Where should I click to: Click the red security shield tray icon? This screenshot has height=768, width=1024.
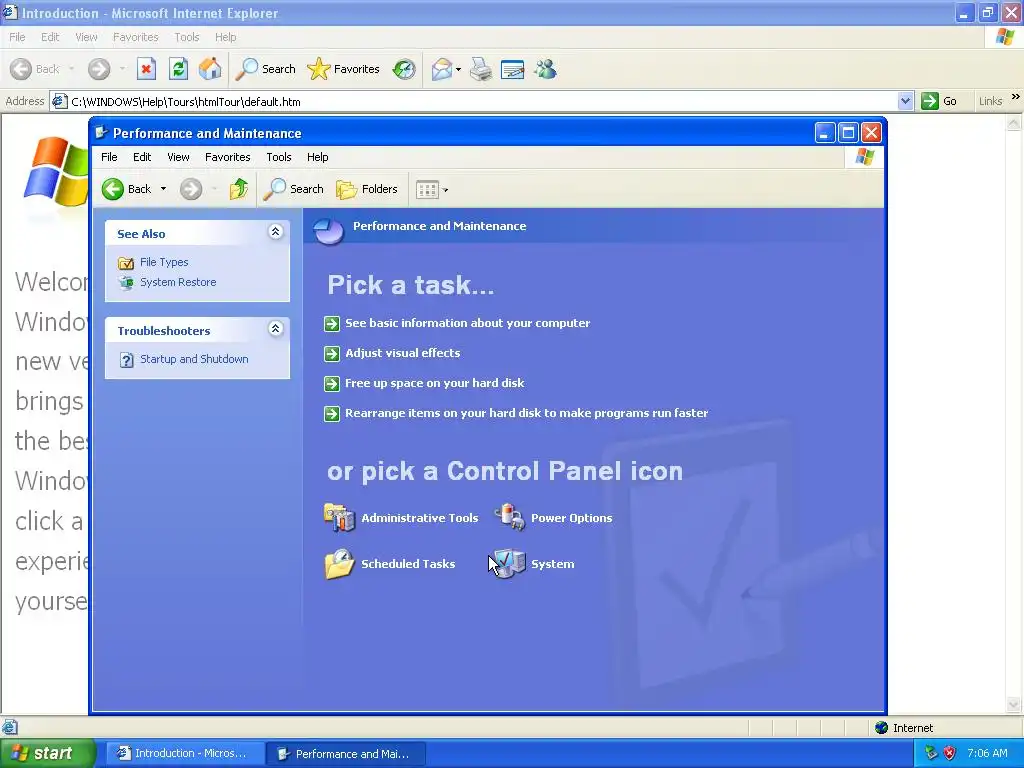click(950, 753)
